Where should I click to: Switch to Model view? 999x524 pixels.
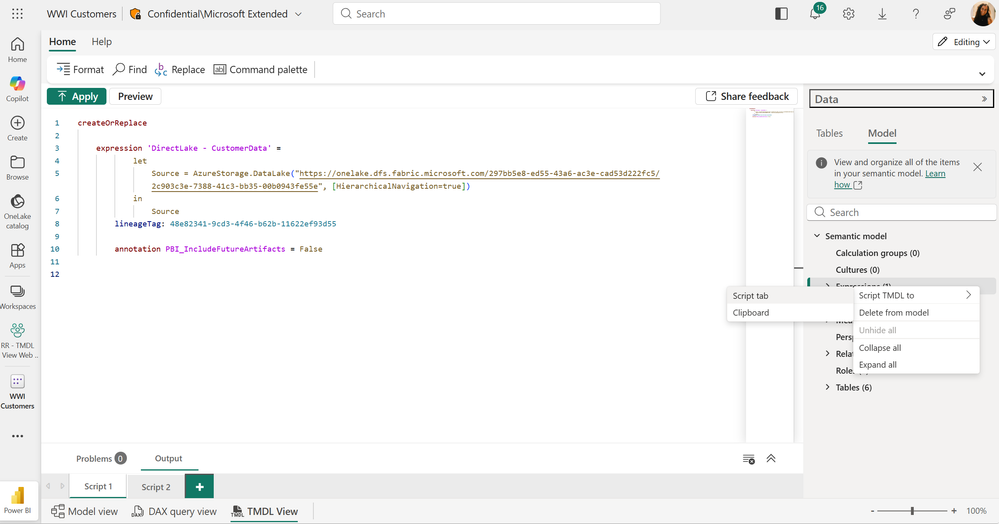[85, 511]
